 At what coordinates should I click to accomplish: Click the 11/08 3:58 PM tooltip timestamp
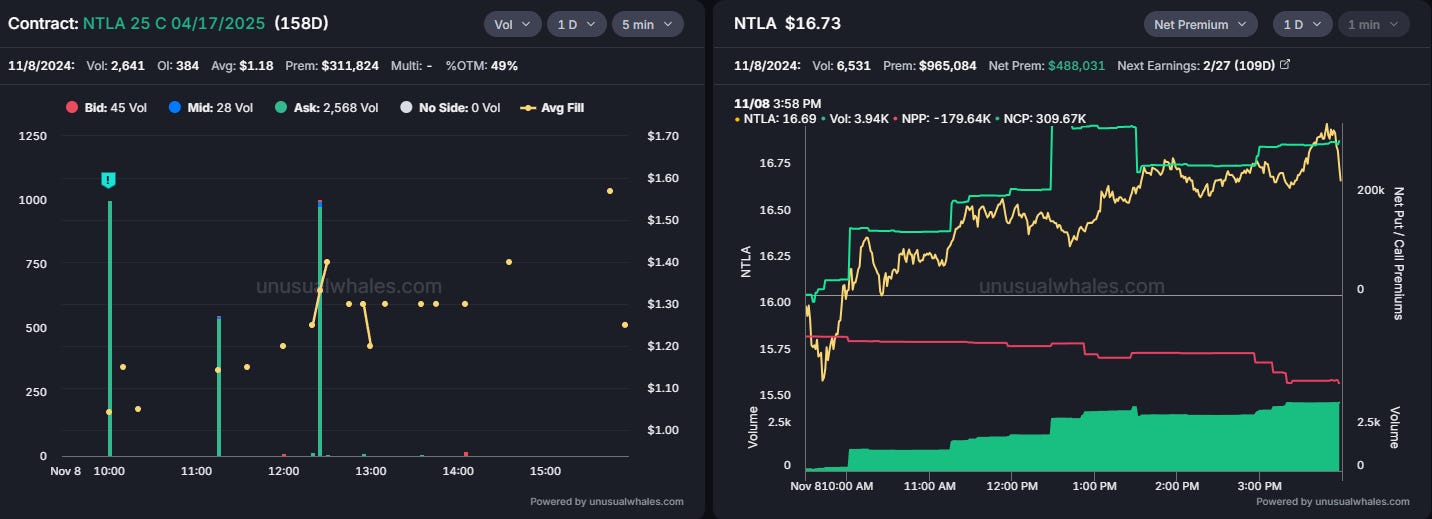tap(778, 103)
